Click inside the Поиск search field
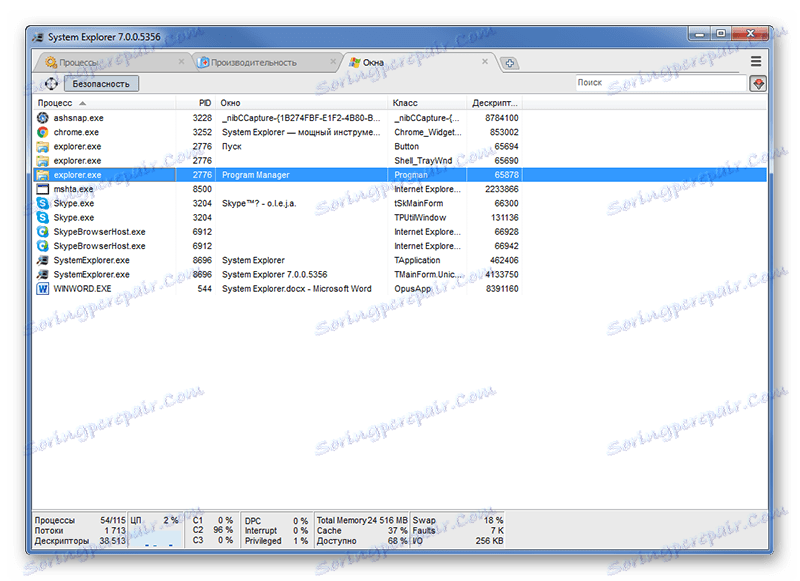The width and height of the screenshot is (800, 581). [650, 83]
